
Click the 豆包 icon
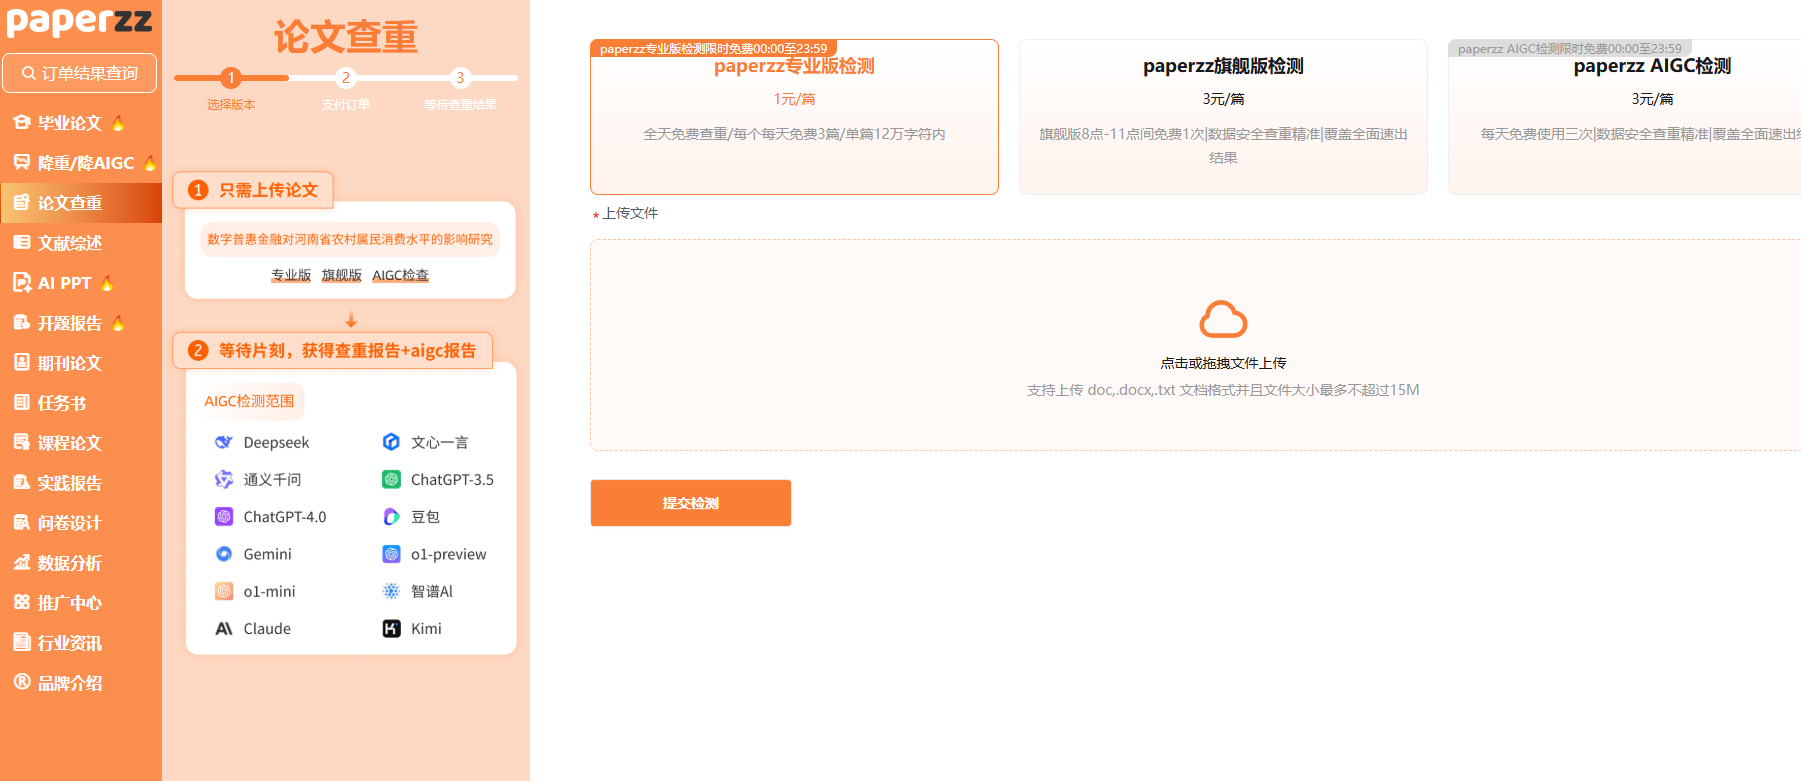[x=392, y=517]
